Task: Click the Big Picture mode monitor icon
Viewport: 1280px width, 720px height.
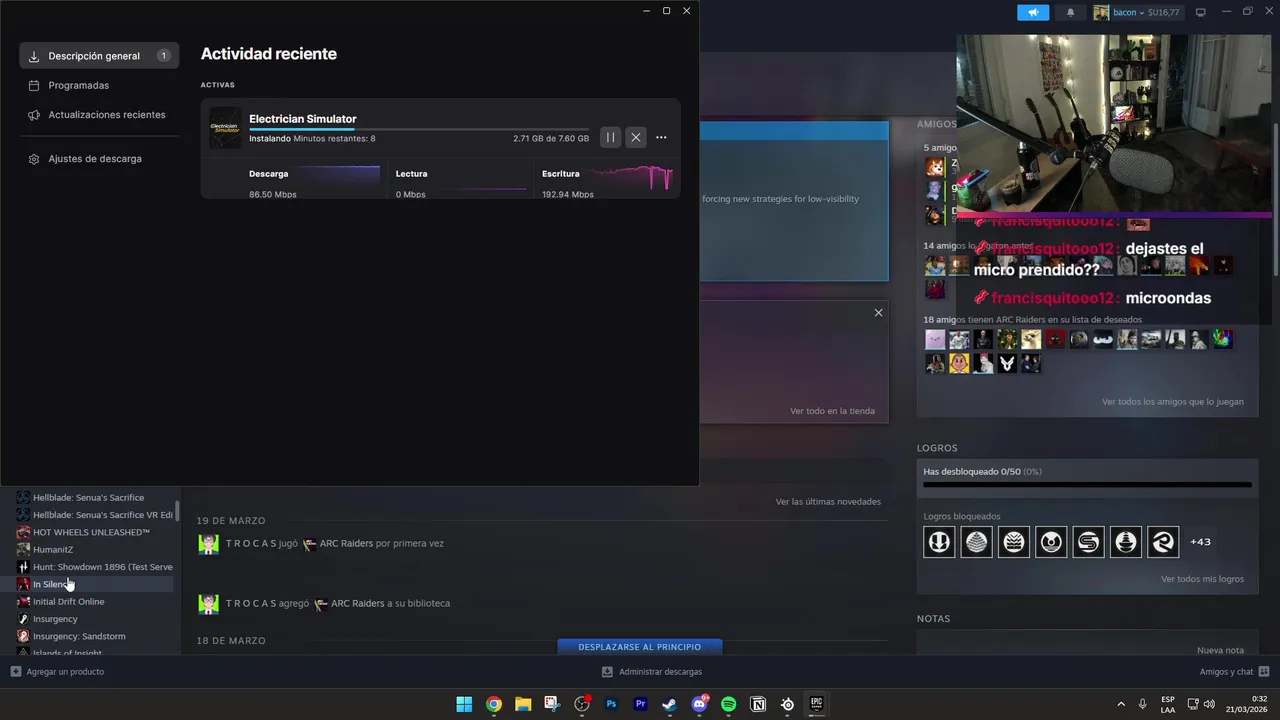Action: (1201, 12)
